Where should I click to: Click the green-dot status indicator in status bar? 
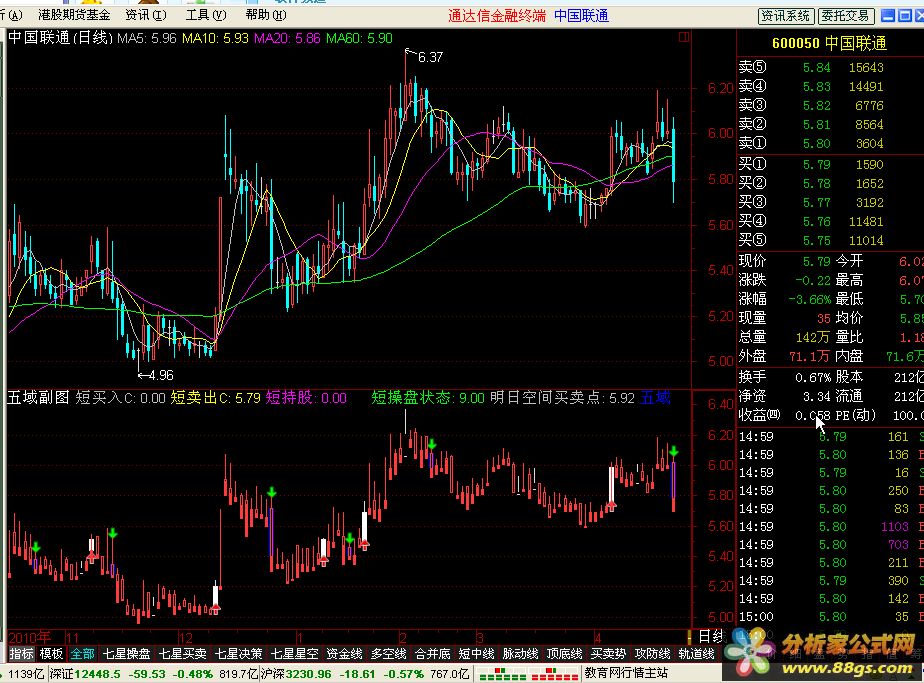pyautogui.click(x=505, y=673)
